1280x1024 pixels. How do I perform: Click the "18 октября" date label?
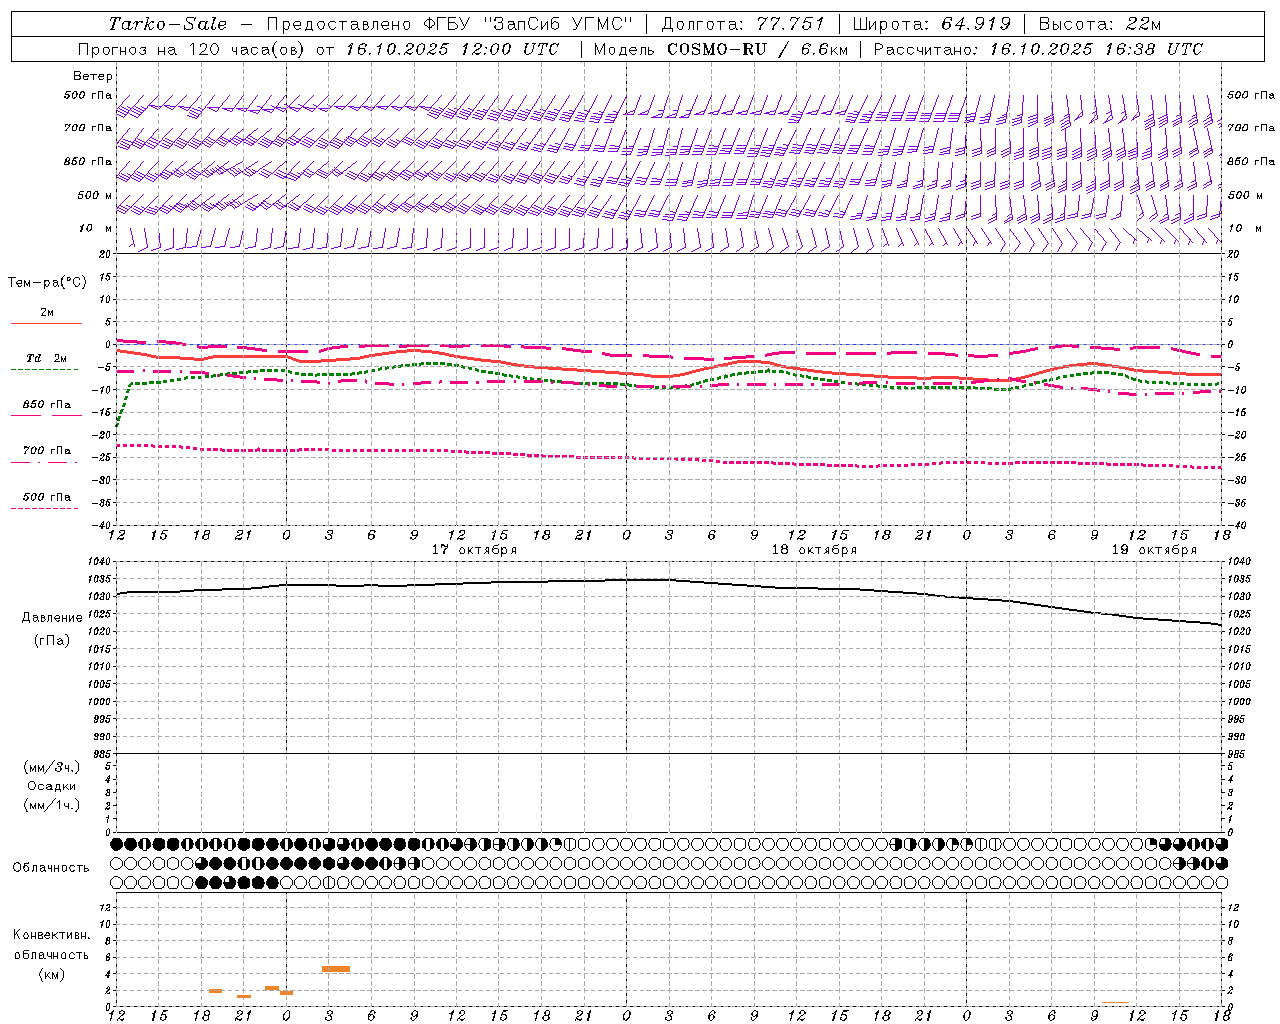click(814, 550)
